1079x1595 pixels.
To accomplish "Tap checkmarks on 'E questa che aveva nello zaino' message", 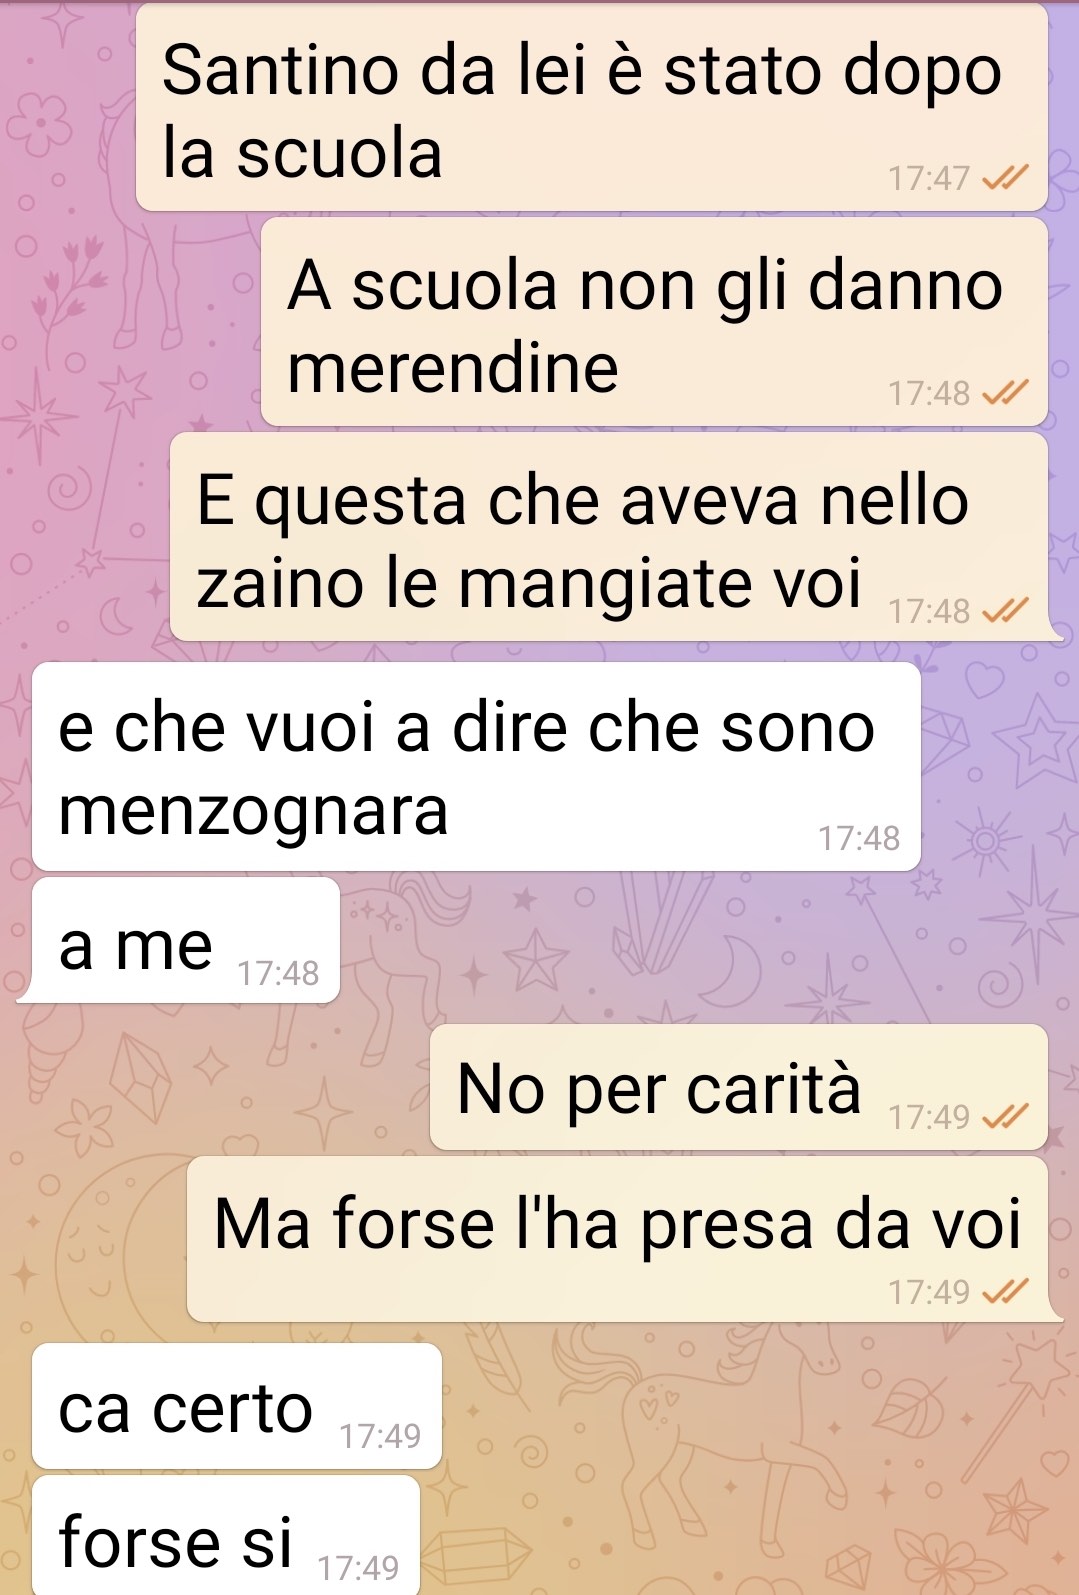I will tap(1004, 610).
